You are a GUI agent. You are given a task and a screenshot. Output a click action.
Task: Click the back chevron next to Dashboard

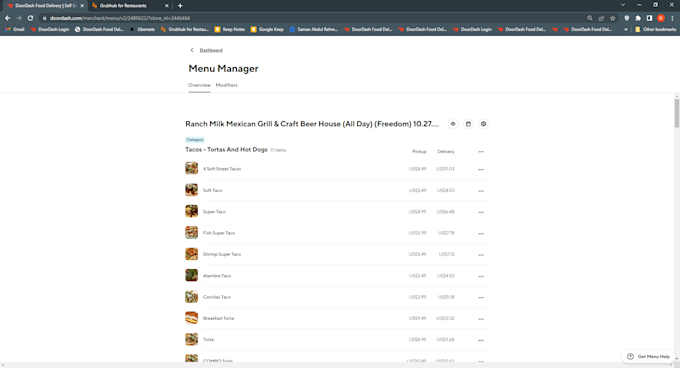[192, 50]
